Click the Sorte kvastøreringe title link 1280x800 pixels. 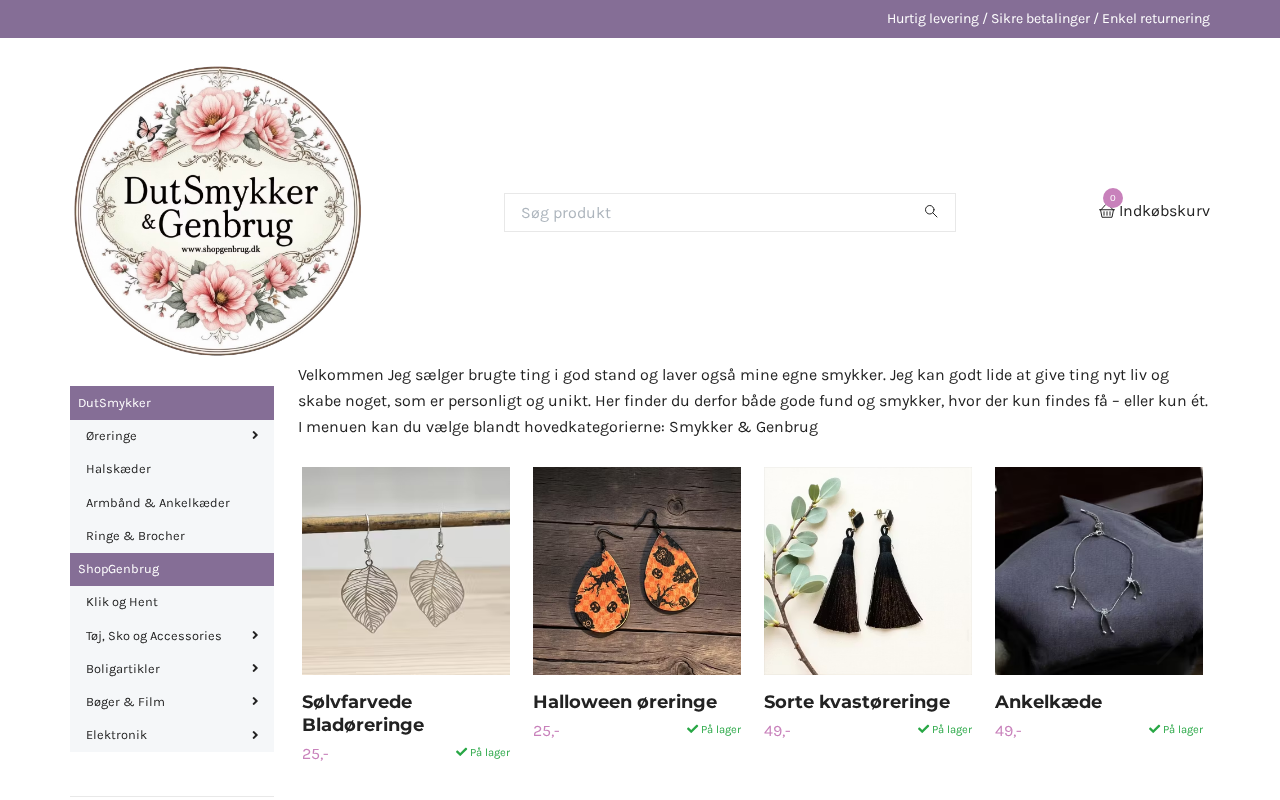[857, 702]
